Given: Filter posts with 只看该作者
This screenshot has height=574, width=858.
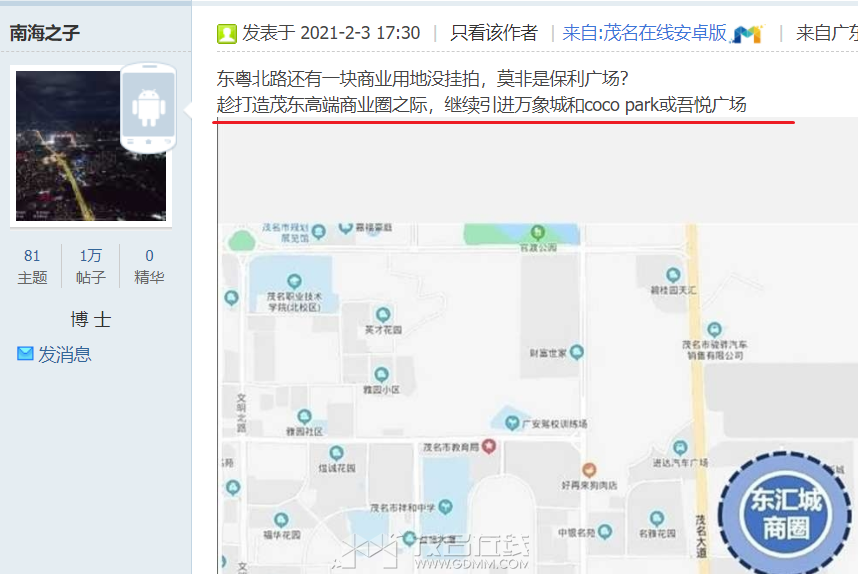Looking at the screenshot, I should [x=494, y=33].
